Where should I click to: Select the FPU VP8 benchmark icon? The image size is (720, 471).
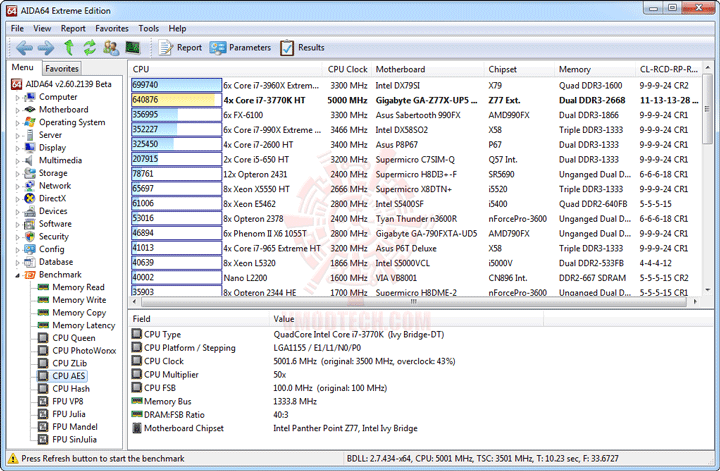click(x=43, y=401)
